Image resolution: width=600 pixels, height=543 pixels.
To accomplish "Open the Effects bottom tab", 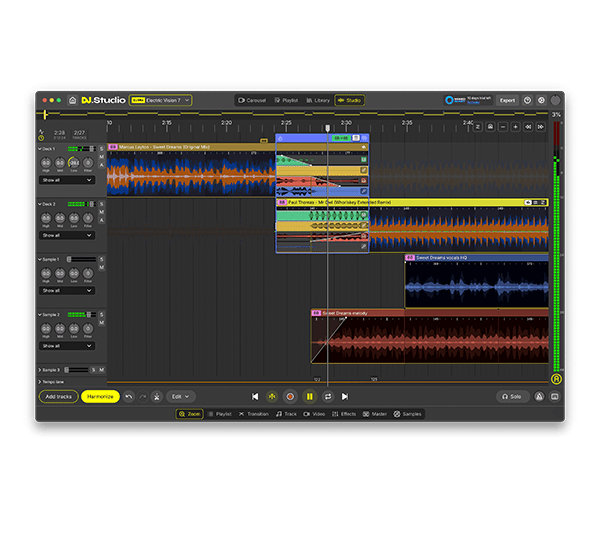I will (344, 414).
